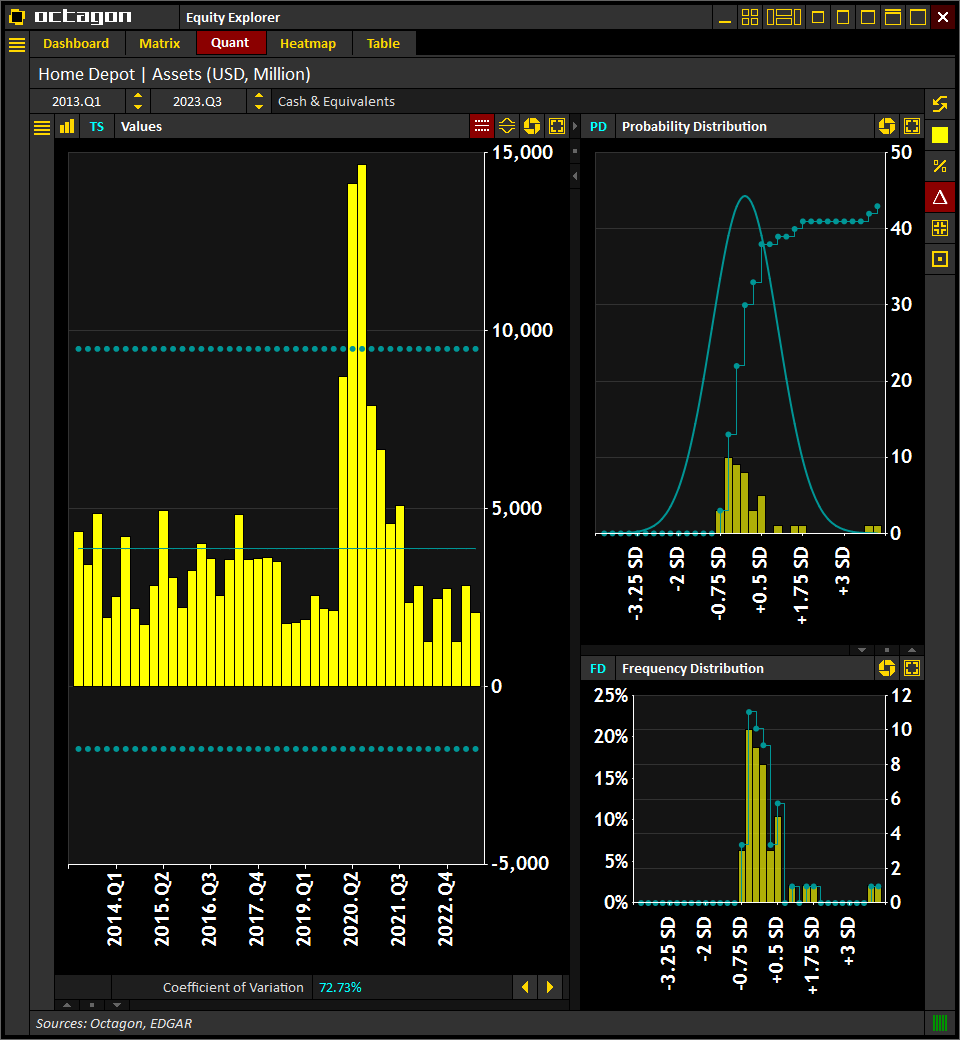Open the Heatmap tab
The image size is (960, 1040).
(308, 44)
